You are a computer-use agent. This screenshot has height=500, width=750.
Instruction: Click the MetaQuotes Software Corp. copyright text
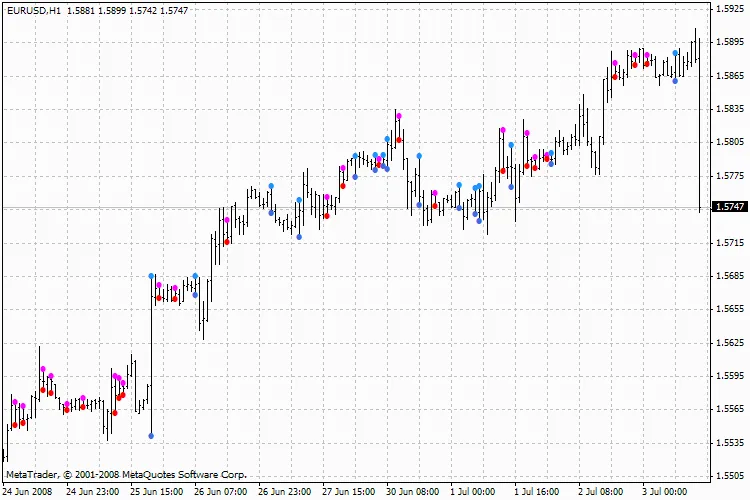pos(125,474)
